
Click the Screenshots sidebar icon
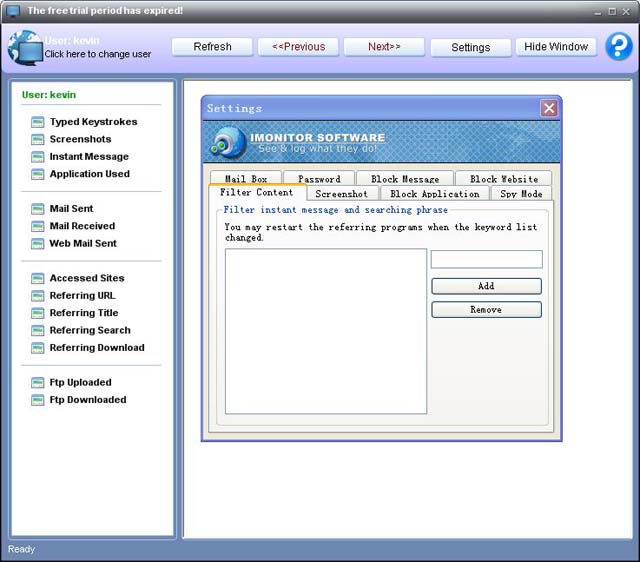coord(38,140)
